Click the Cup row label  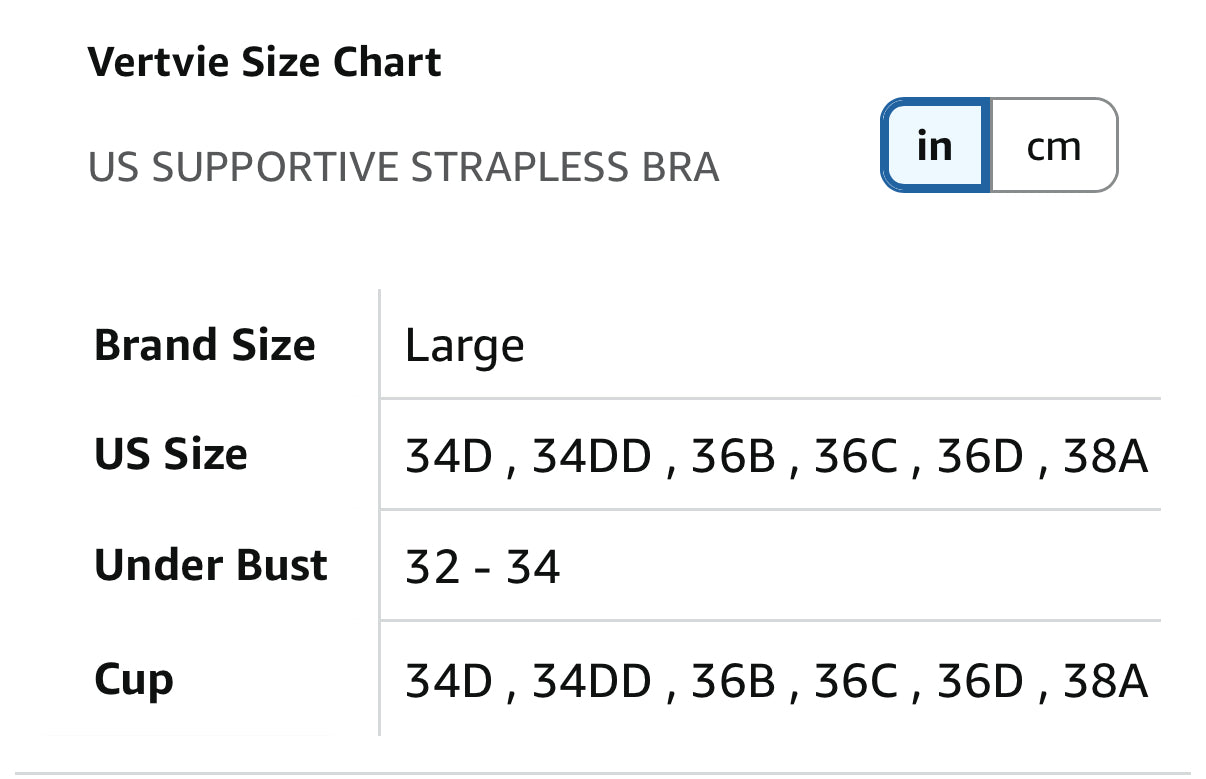click(134, 680)
